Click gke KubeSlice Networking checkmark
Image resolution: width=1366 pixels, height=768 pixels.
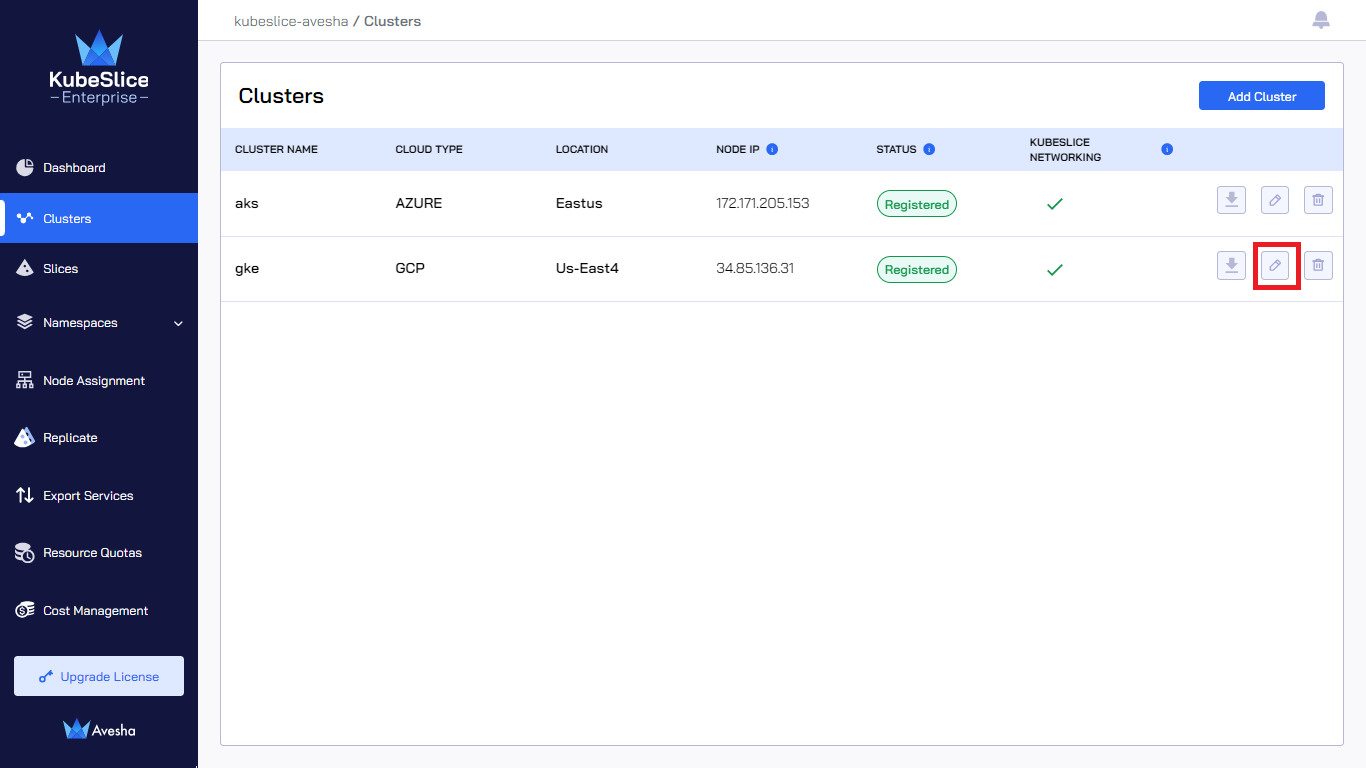coord(1054,269)
